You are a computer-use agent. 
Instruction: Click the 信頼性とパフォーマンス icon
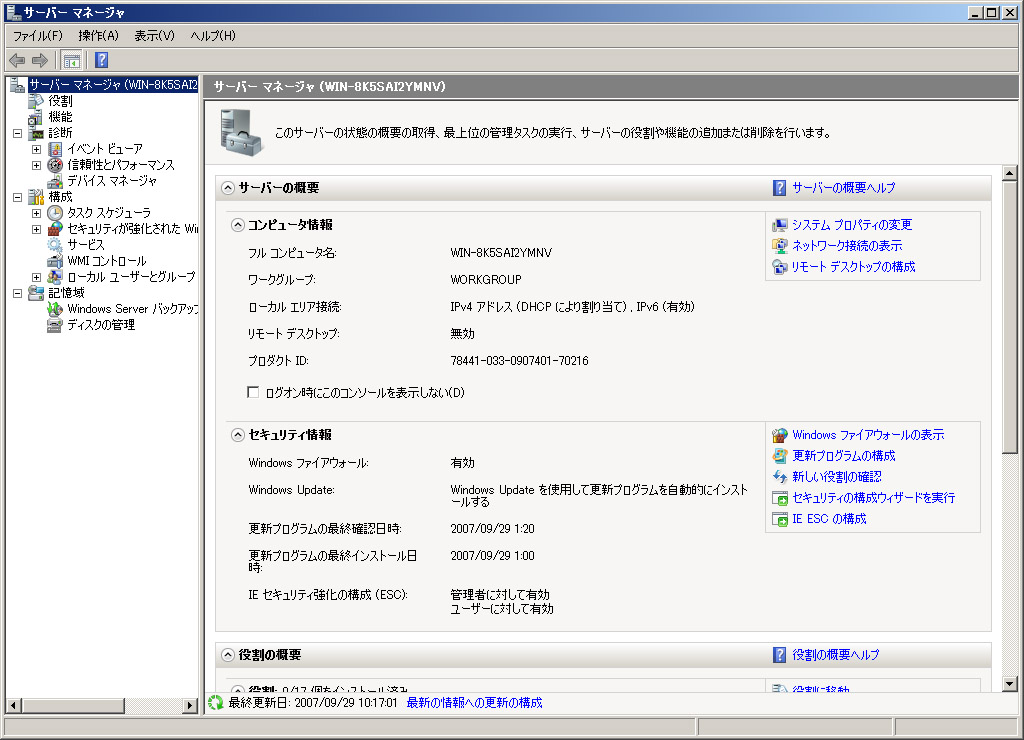click(56, 165)
